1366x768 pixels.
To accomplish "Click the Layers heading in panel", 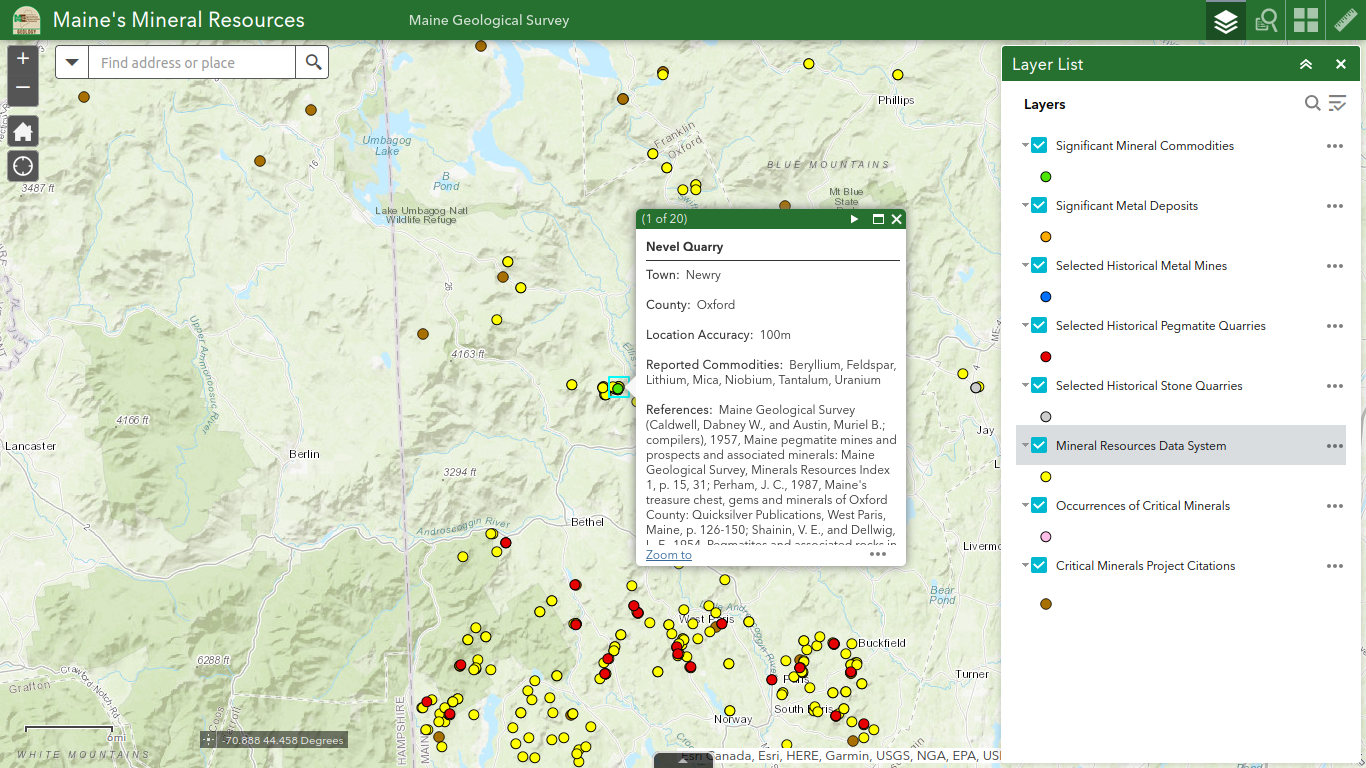I will tap(1045, 104).
